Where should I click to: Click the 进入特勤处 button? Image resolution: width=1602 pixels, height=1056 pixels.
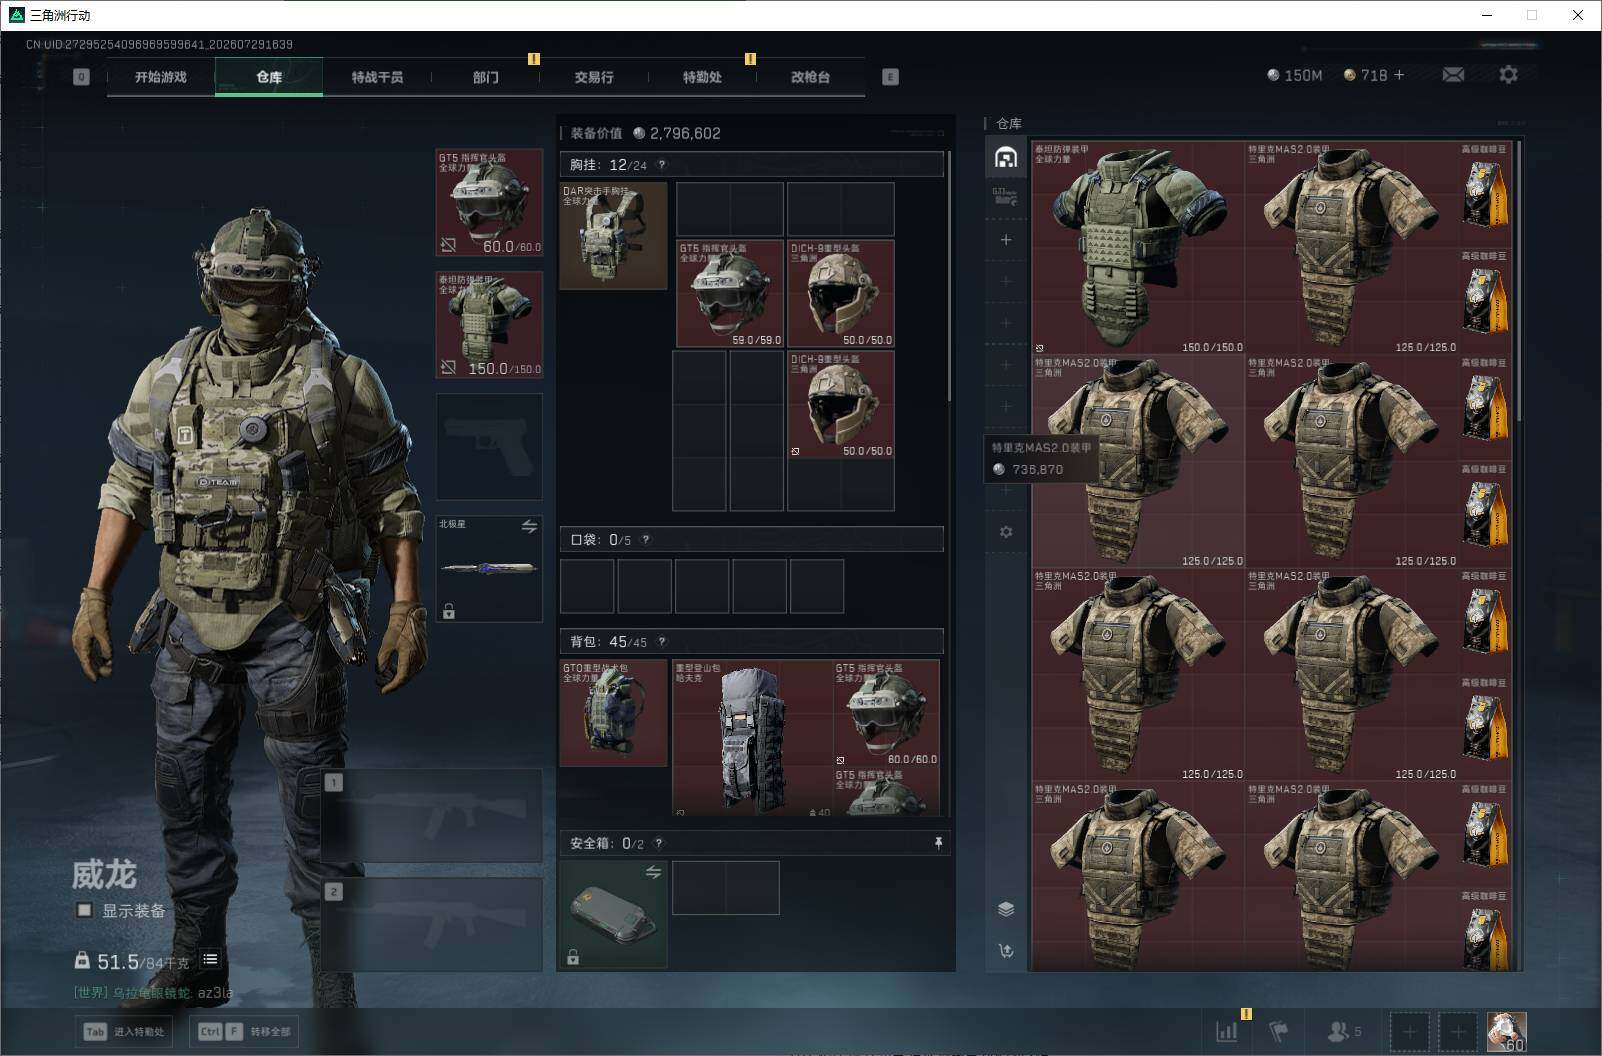point(123,1031)
